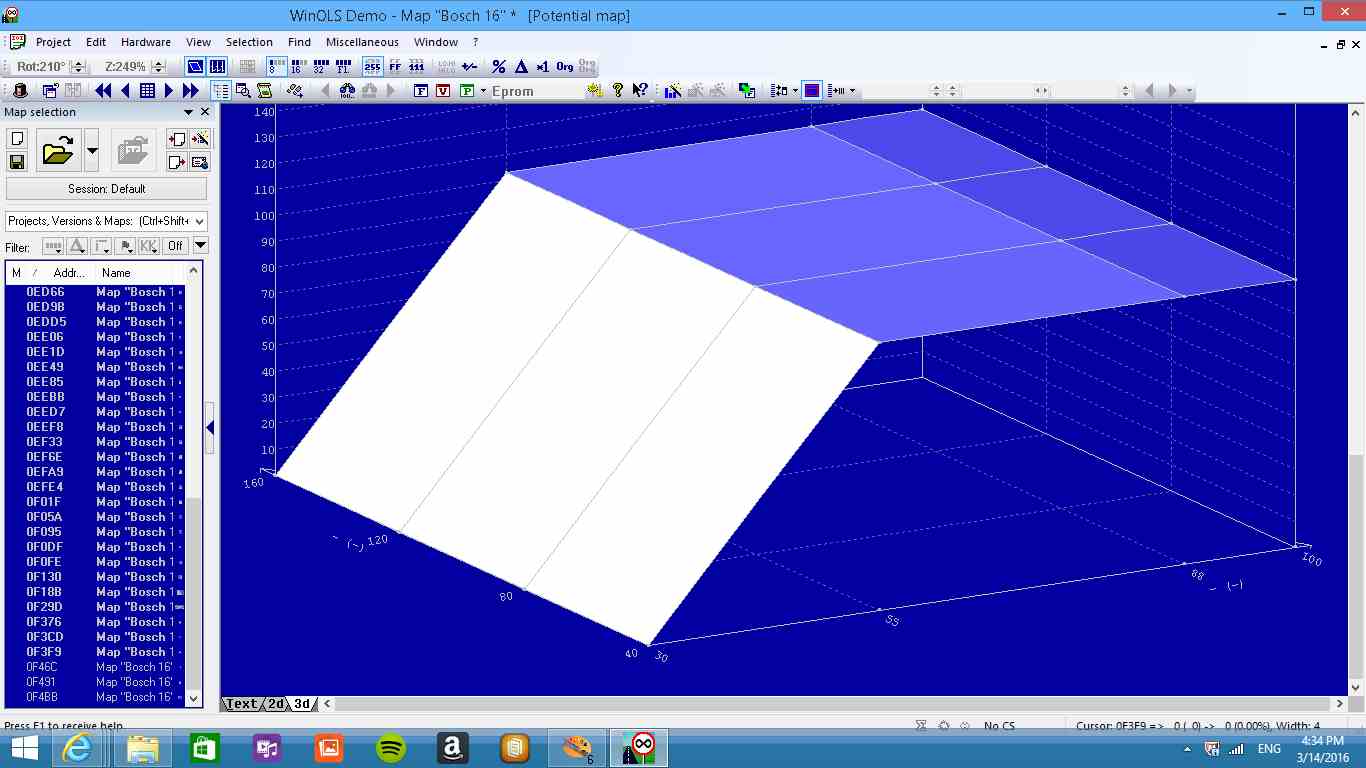This screenshot has width=1366, height=768.
Task: Open the open-folder dropdown arrow
Action: [x=91, y=152]
